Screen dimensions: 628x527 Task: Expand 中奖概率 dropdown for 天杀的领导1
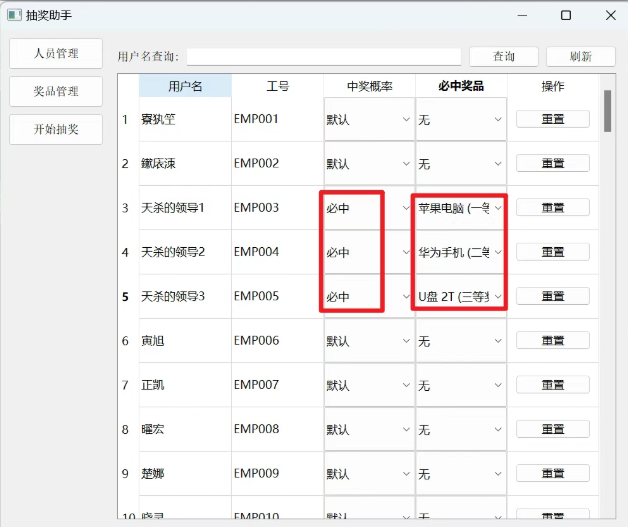tap(353, 208)
